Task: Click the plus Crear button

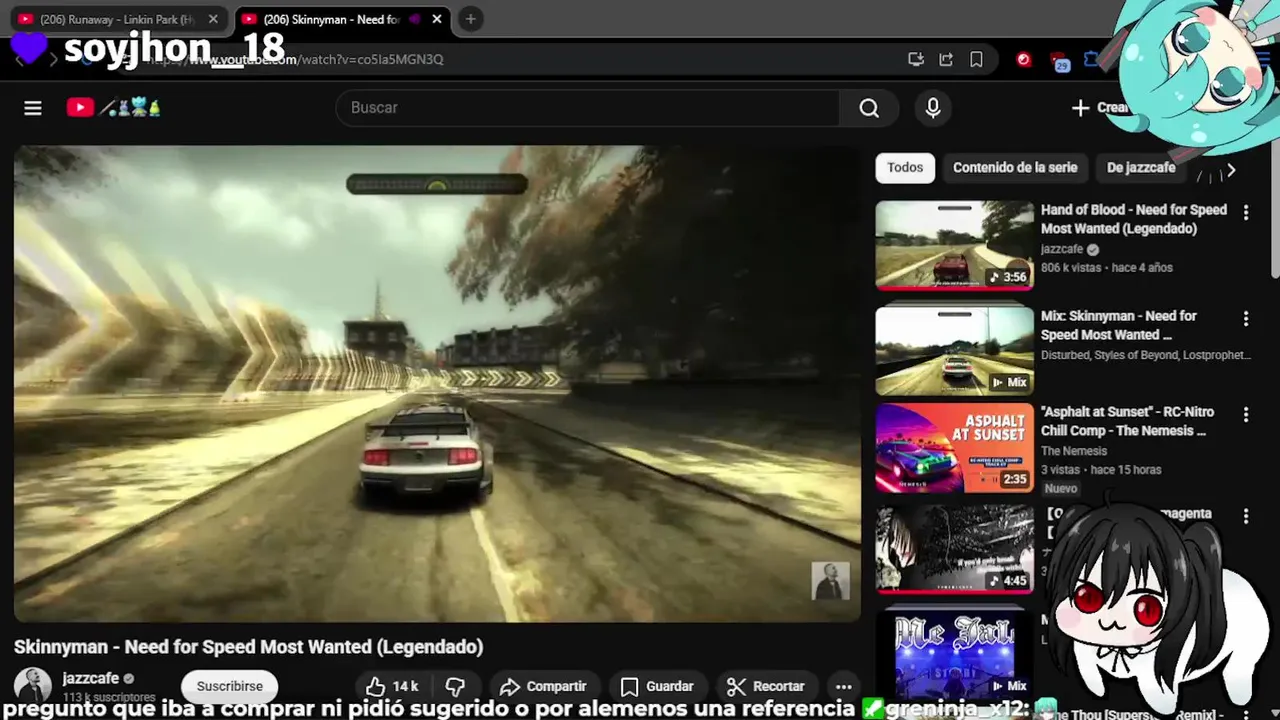Action: 1100,108
